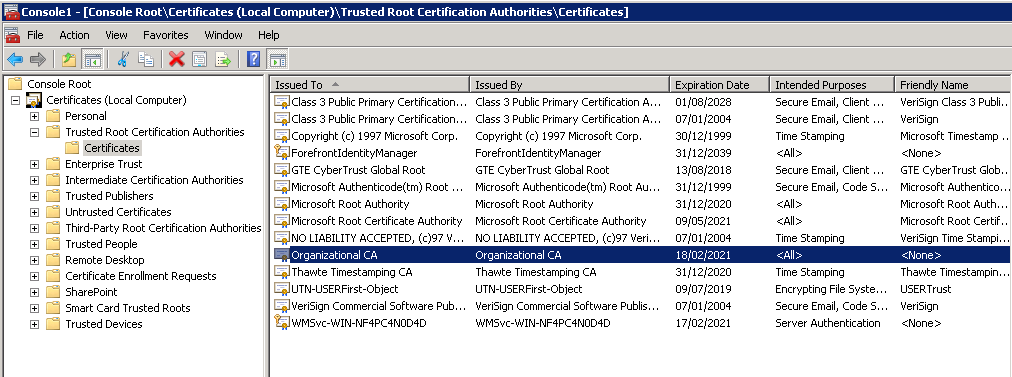This screenshot has width=1012, height=377.
Task: Click the Back arrow toolbar icon
Action: (15, 60)
